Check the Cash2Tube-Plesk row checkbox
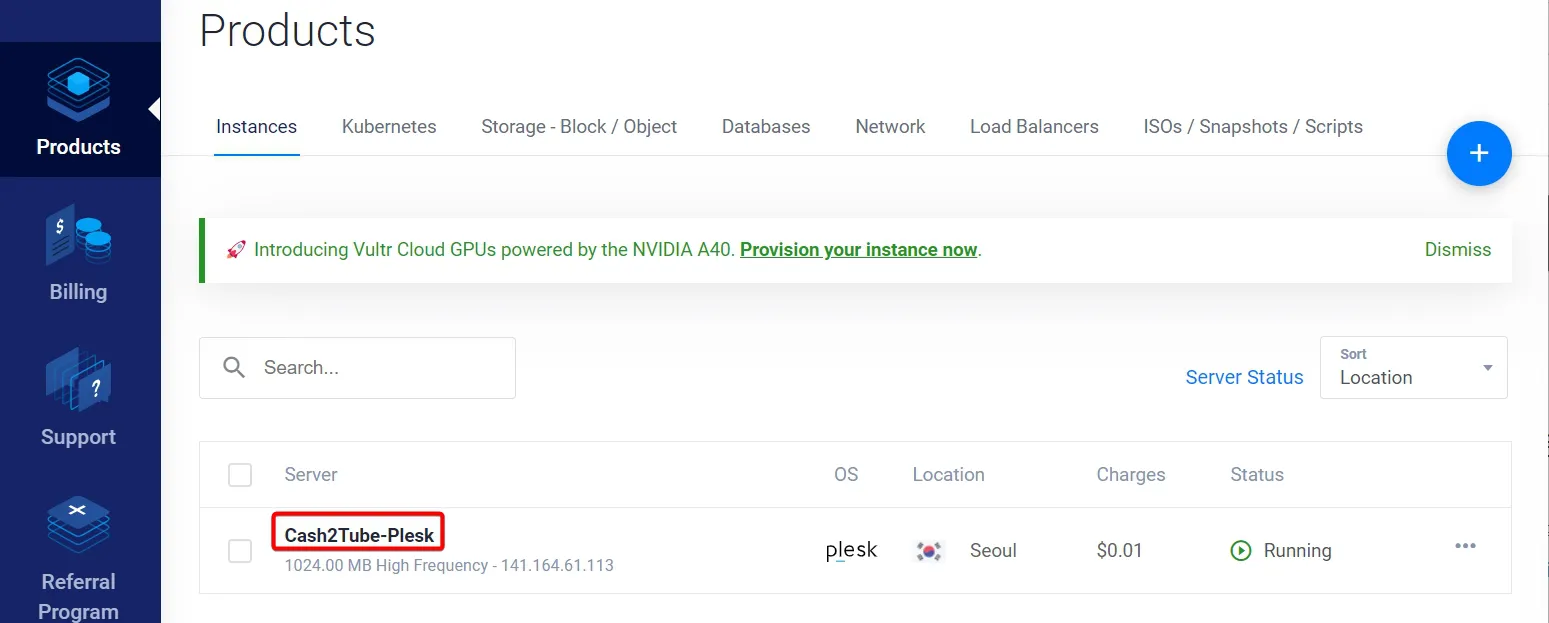Image resolution: width=1549 pixels, height=623 pixels. pos(240,550)
